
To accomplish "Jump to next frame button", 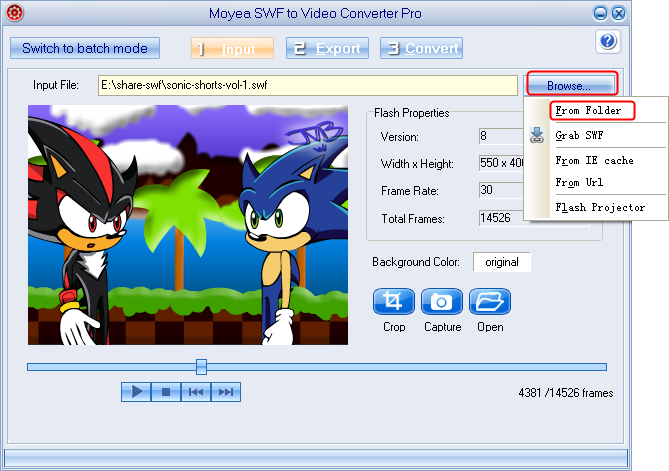I will pos(226,392).
